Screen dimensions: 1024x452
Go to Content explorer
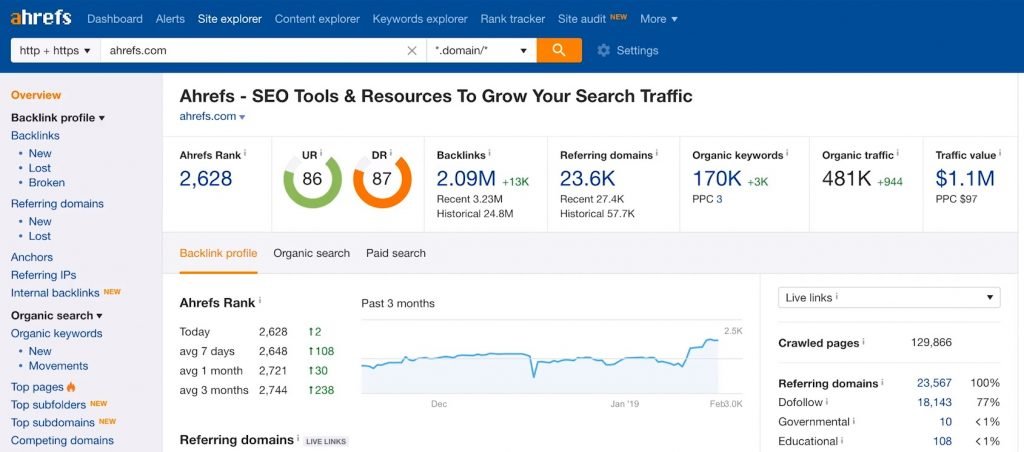[x=317, y=19]
